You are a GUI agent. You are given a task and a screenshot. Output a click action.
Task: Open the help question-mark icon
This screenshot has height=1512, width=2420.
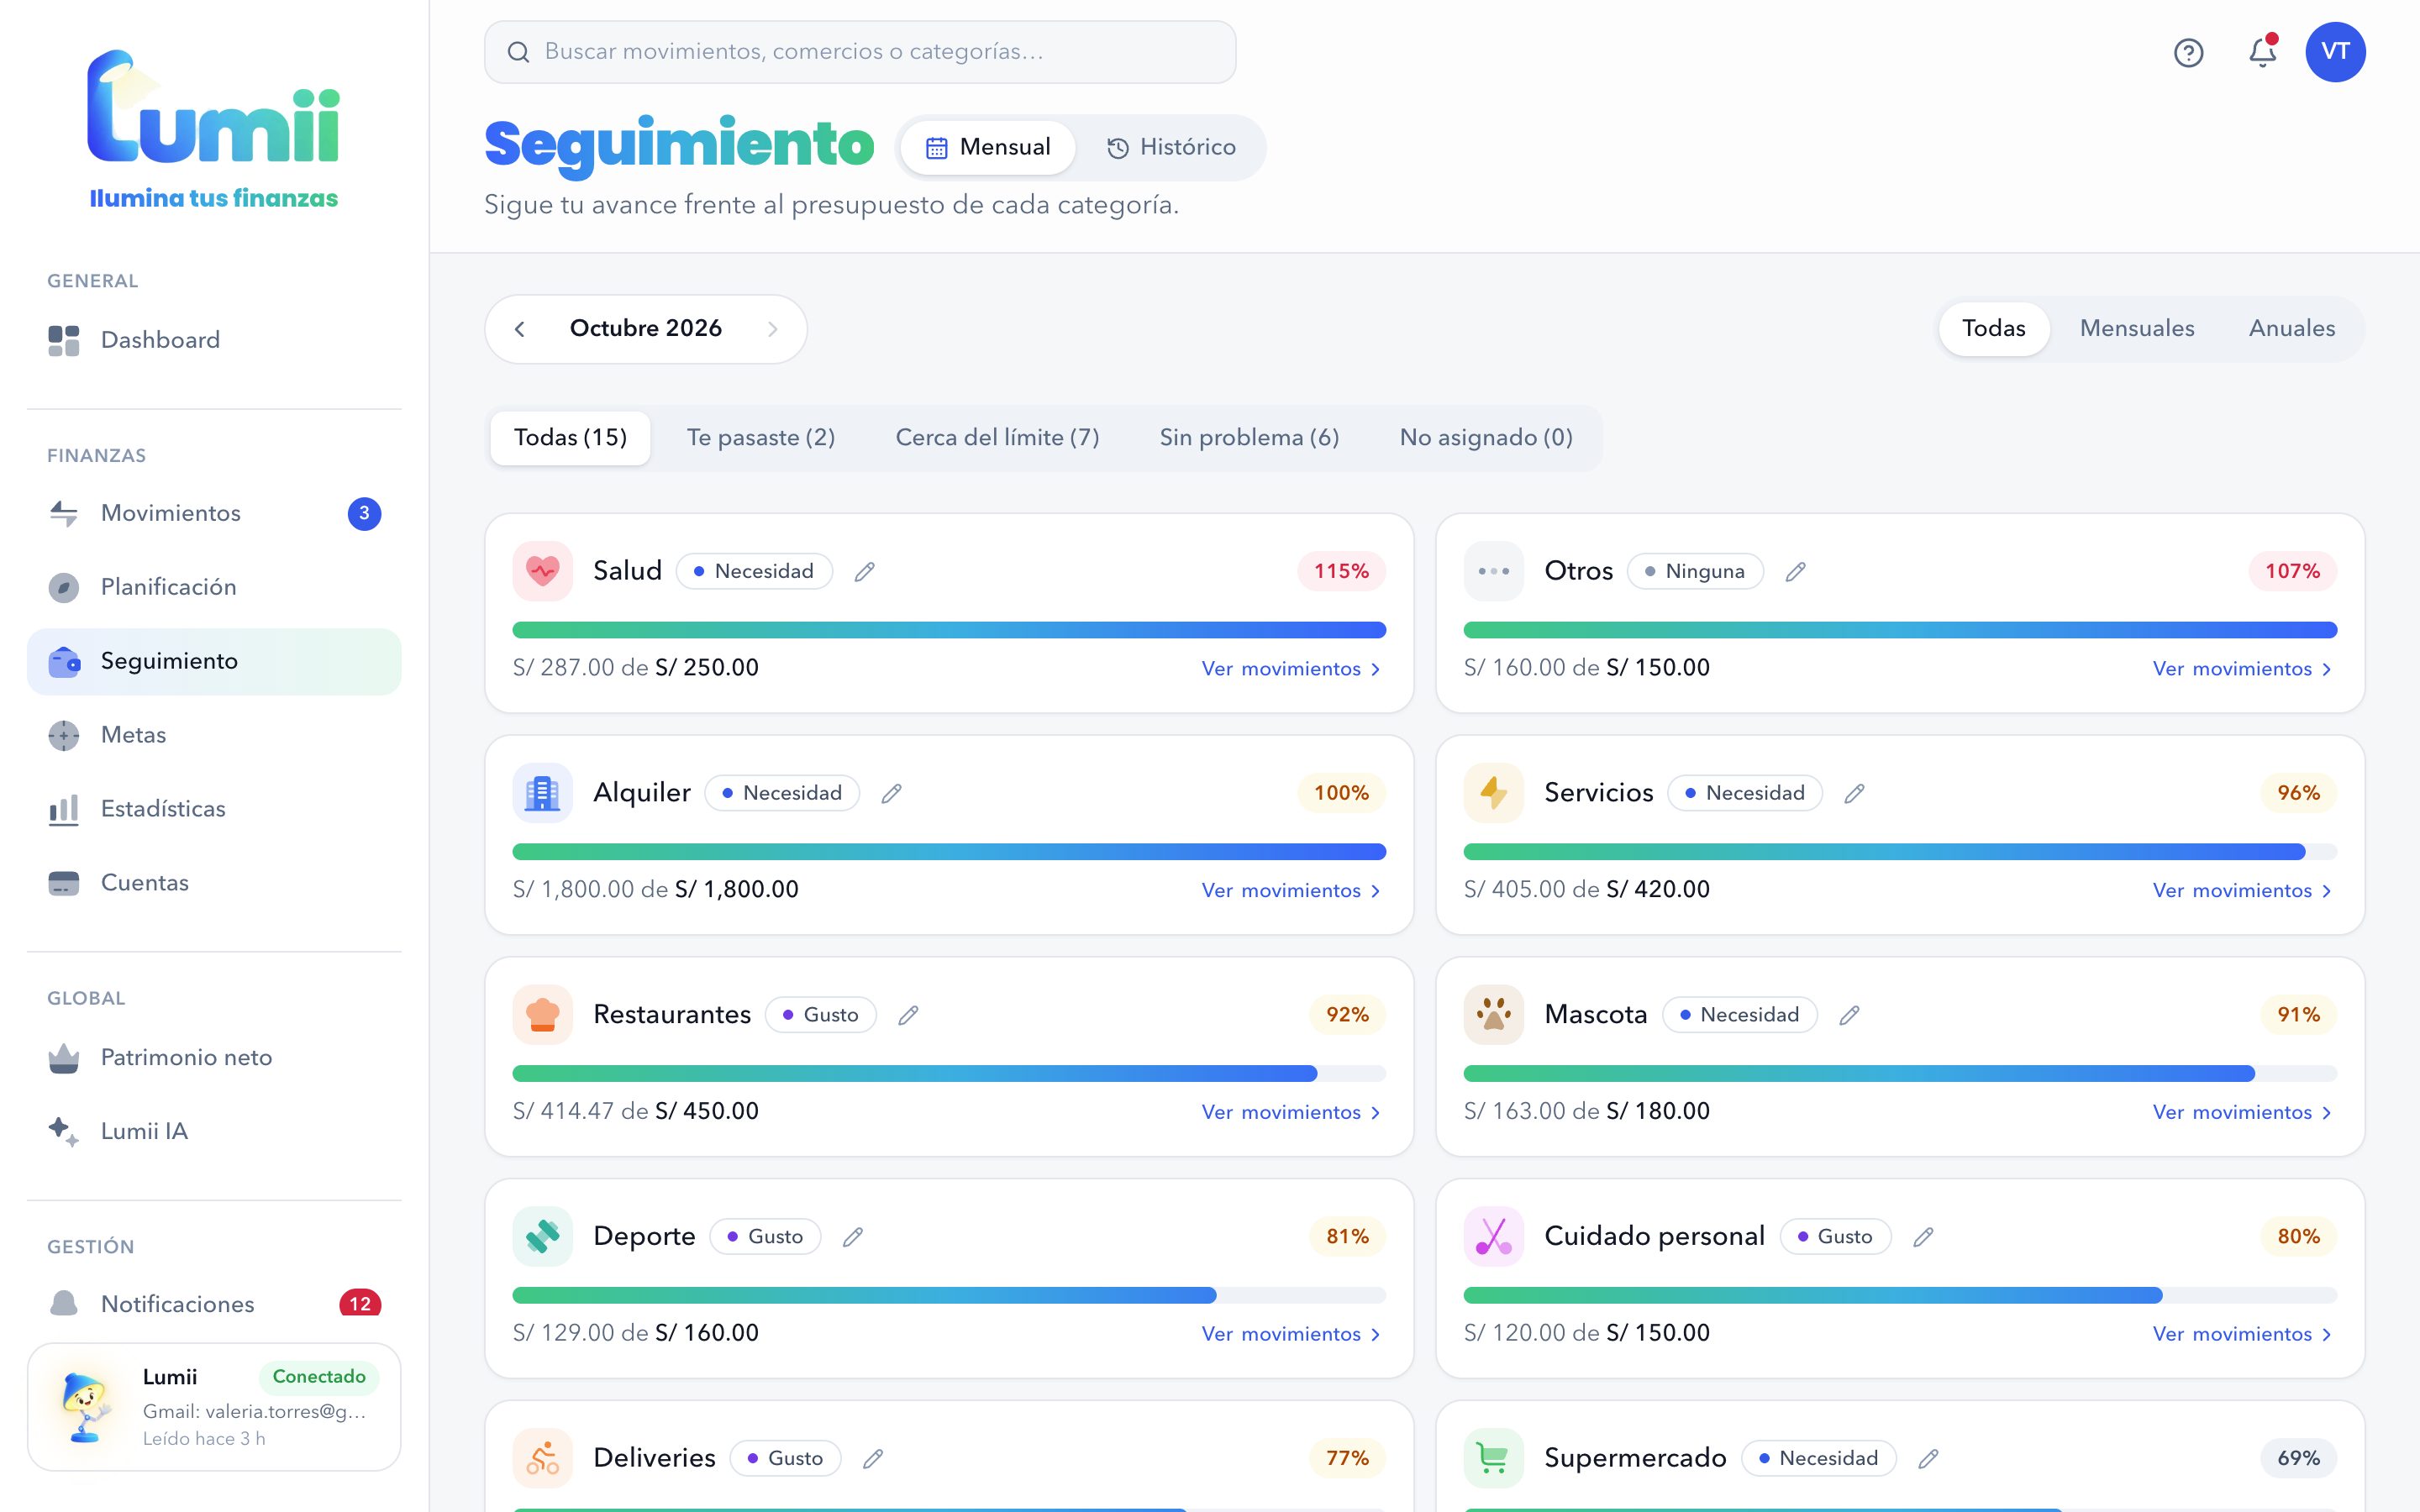point(2188,52)
